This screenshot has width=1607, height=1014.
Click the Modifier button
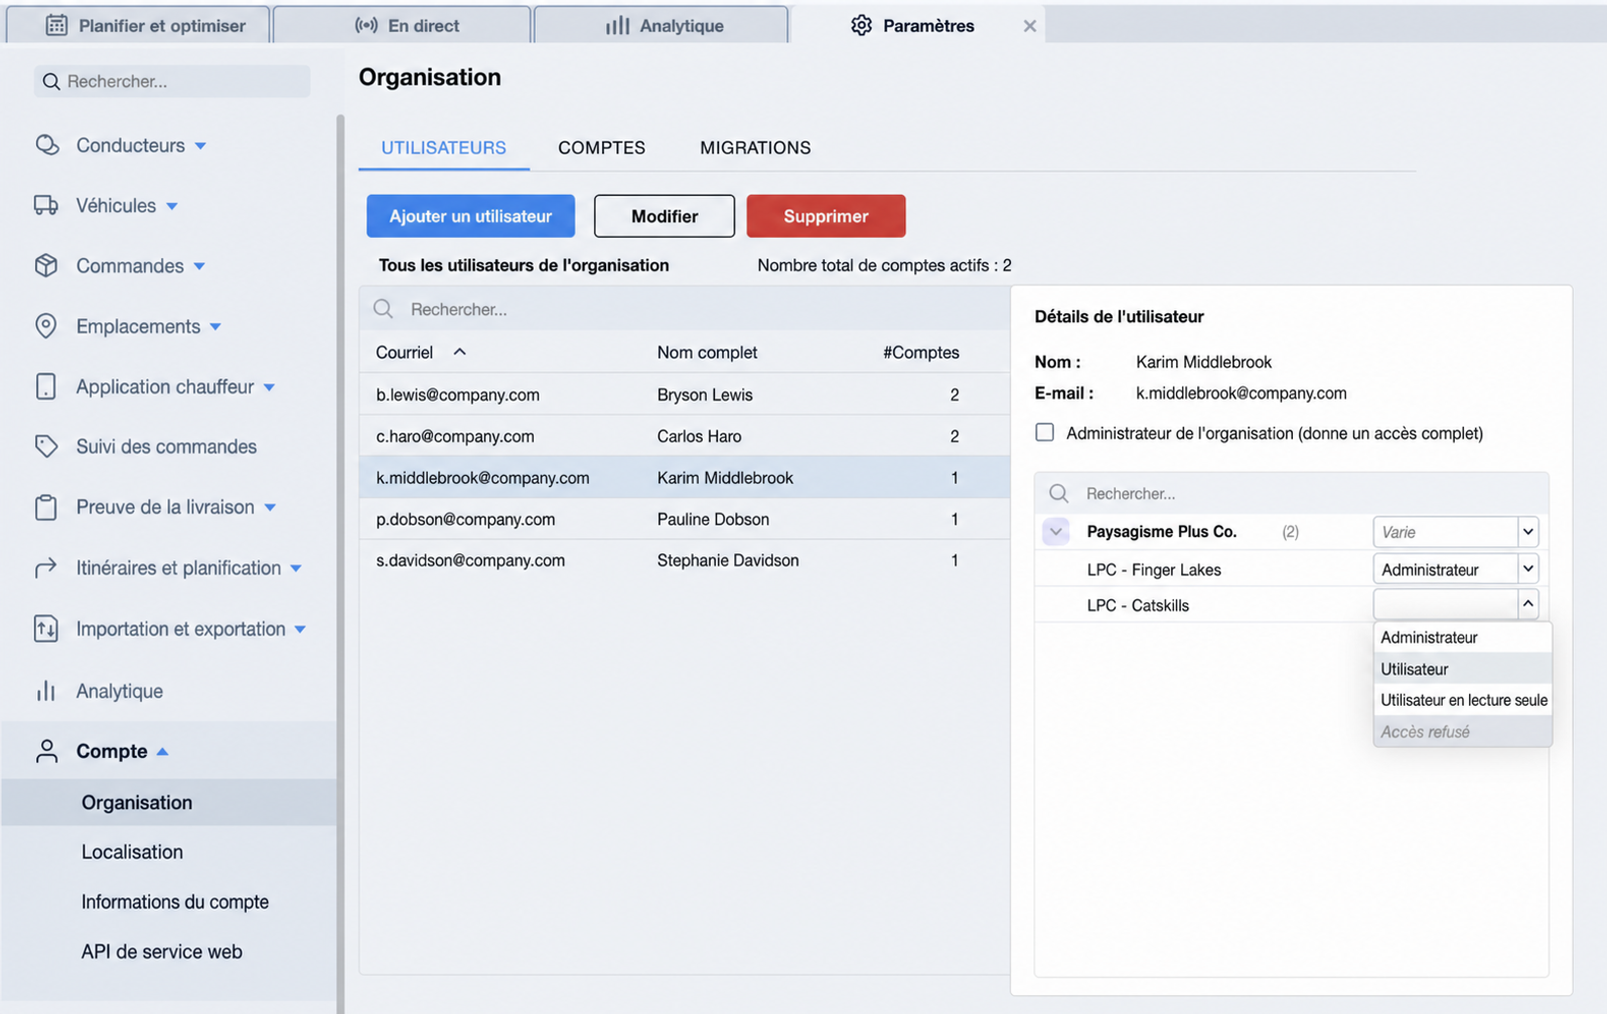coord(664,216)
